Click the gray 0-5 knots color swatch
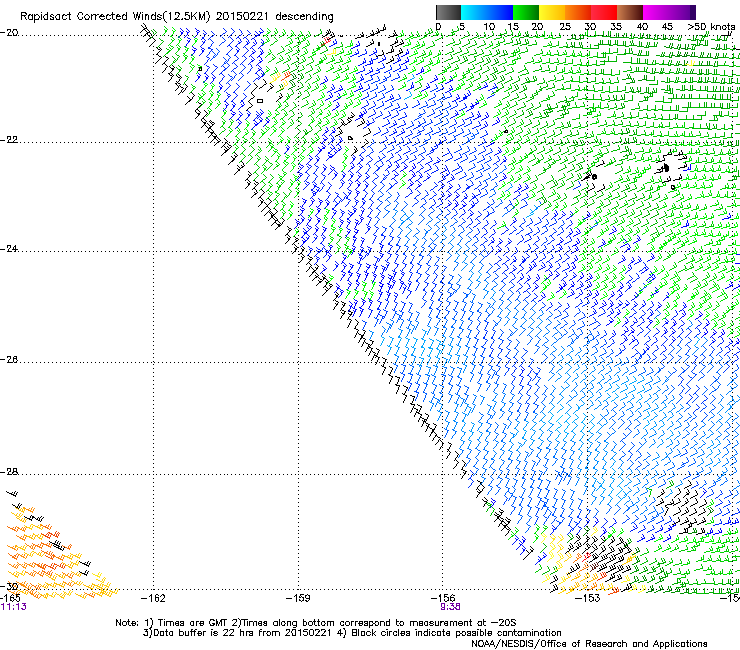This screenshot has width=740, height=650. [448, 12]
